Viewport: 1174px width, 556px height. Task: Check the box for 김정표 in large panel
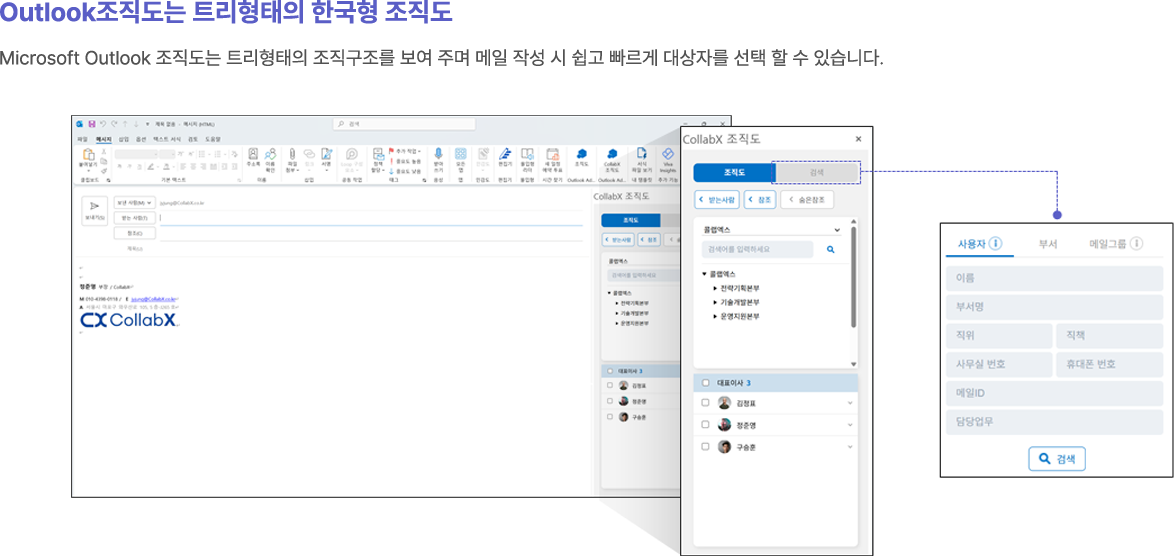[705, 403]
